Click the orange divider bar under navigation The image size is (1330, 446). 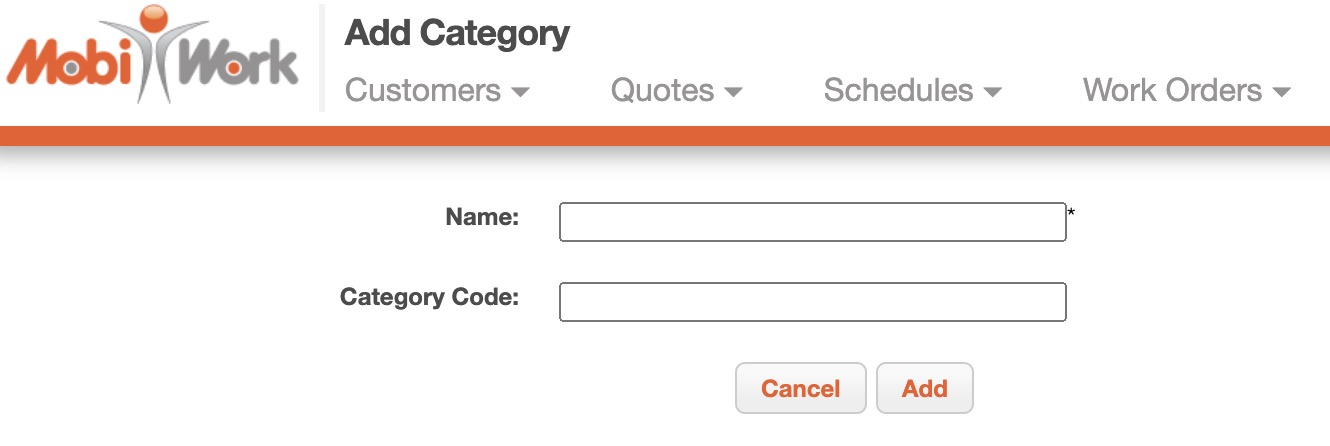click(665, 136)
